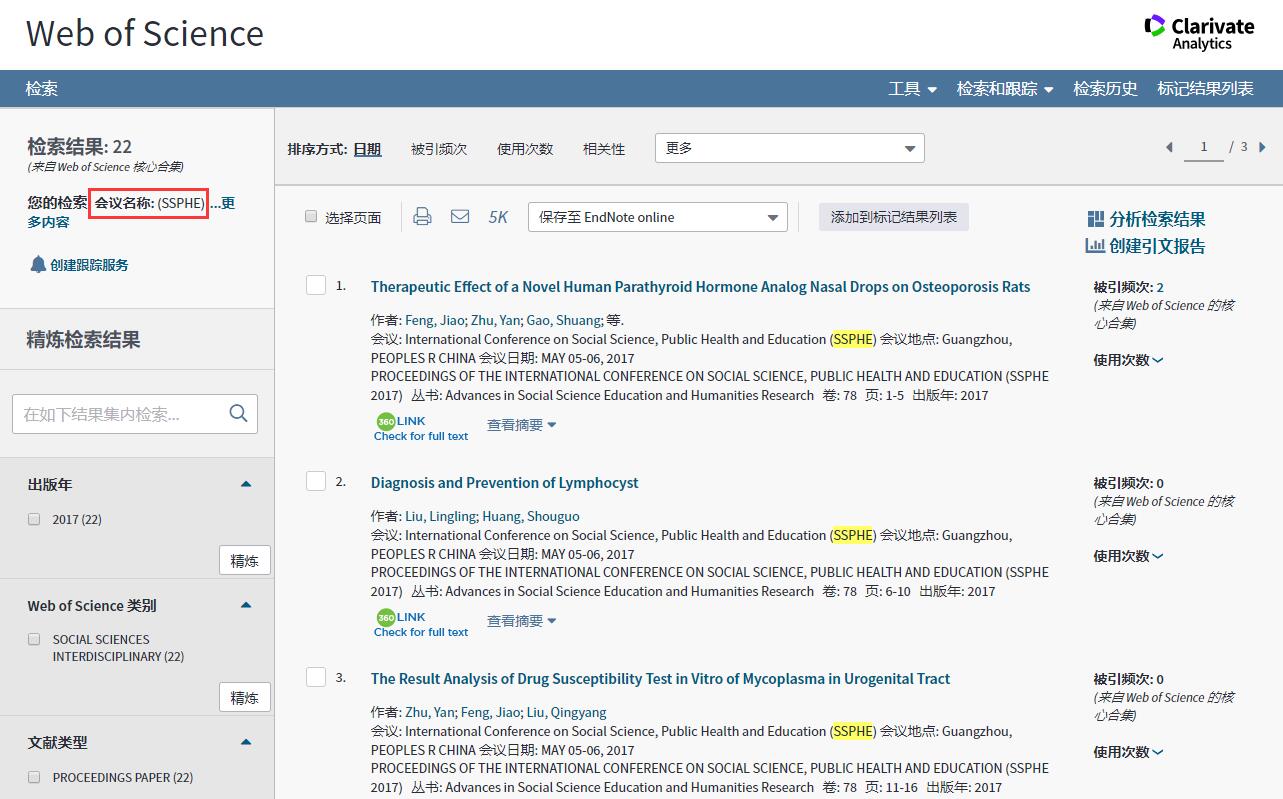
Task: Collapse the 出版年 filter section
Action: point(246,484)
